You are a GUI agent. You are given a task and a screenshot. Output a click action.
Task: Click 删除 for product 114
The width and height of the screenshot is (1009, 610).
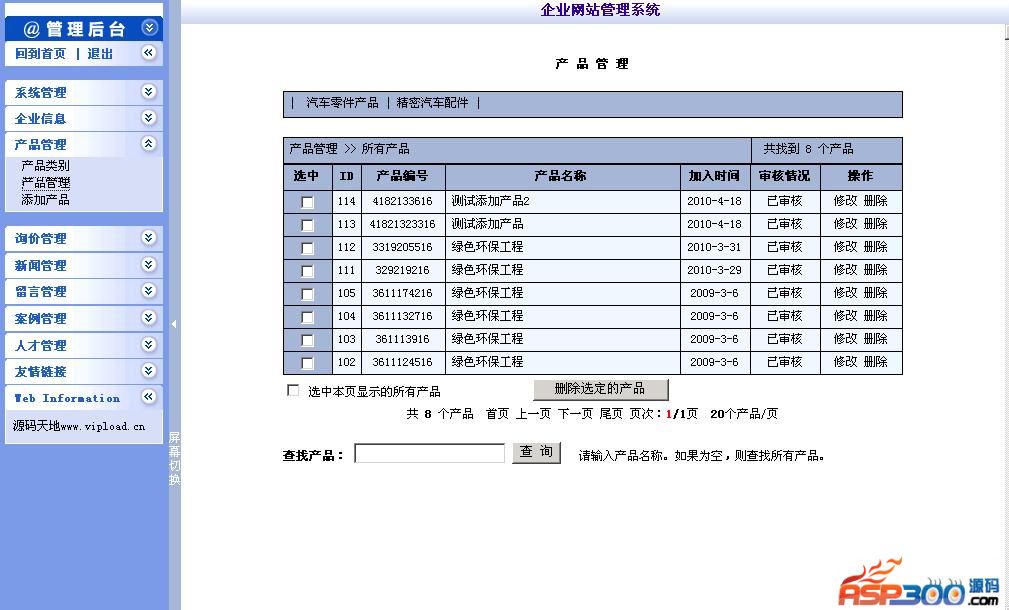(x=876, y=201)
